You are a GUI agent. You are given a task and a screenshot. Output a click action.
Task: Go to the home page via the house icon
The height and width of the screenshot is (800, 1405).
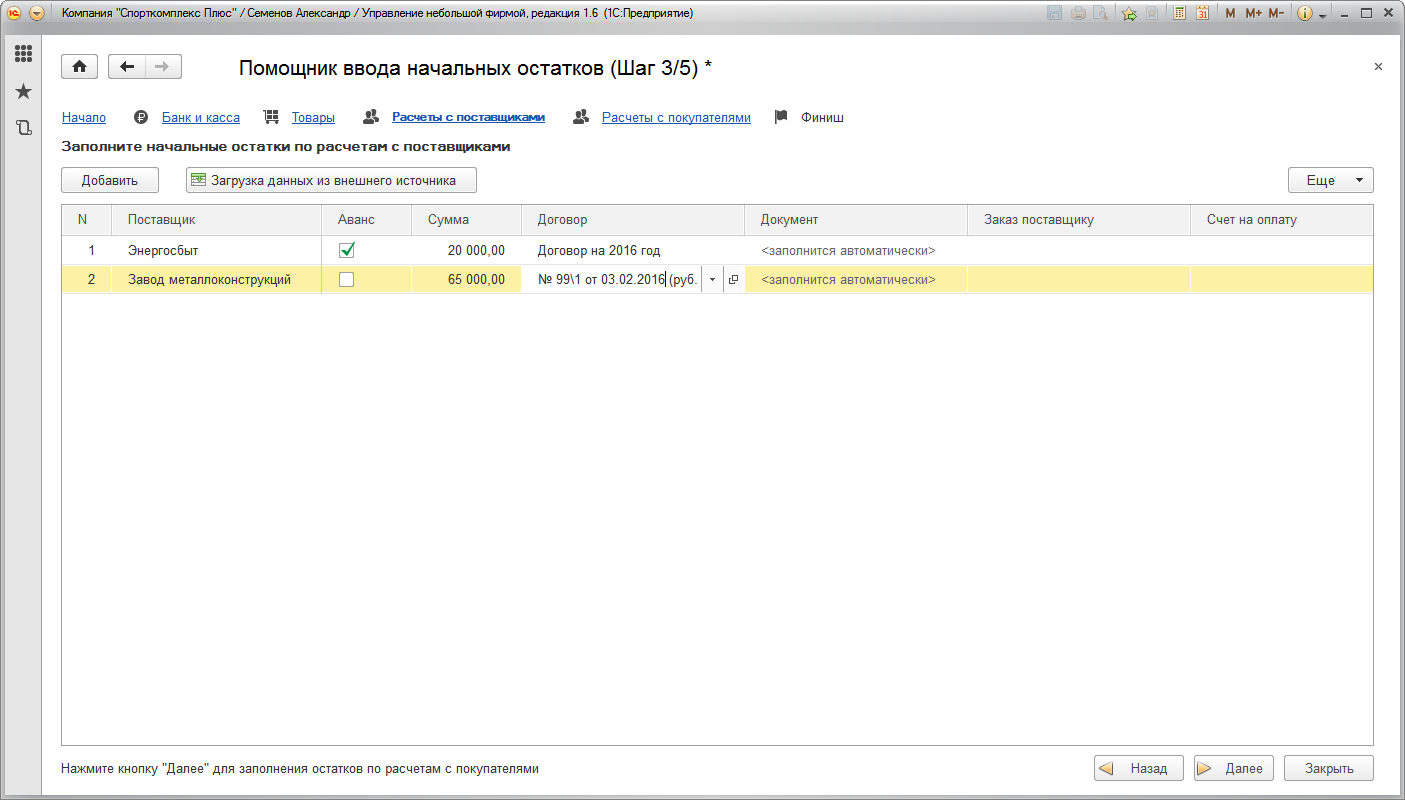80,66
